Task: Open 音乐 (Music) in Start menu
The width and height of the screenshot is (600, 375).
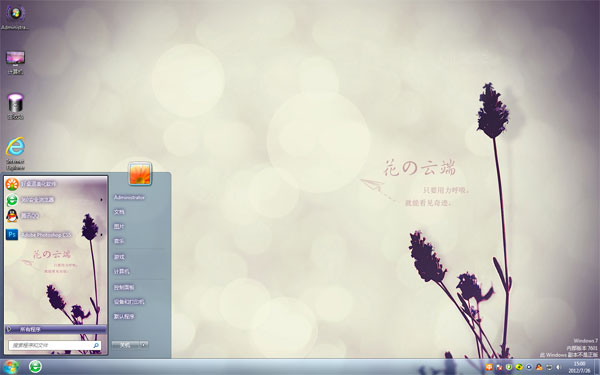Action: [119, 241]
